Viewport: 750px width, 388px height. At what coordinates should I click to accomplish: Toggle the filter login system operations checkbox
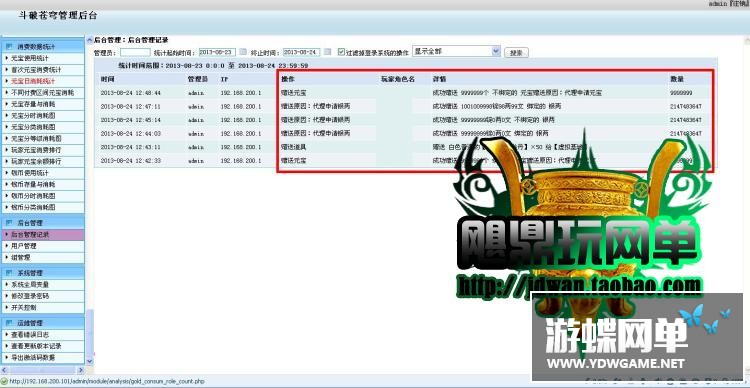pos(341,52)
